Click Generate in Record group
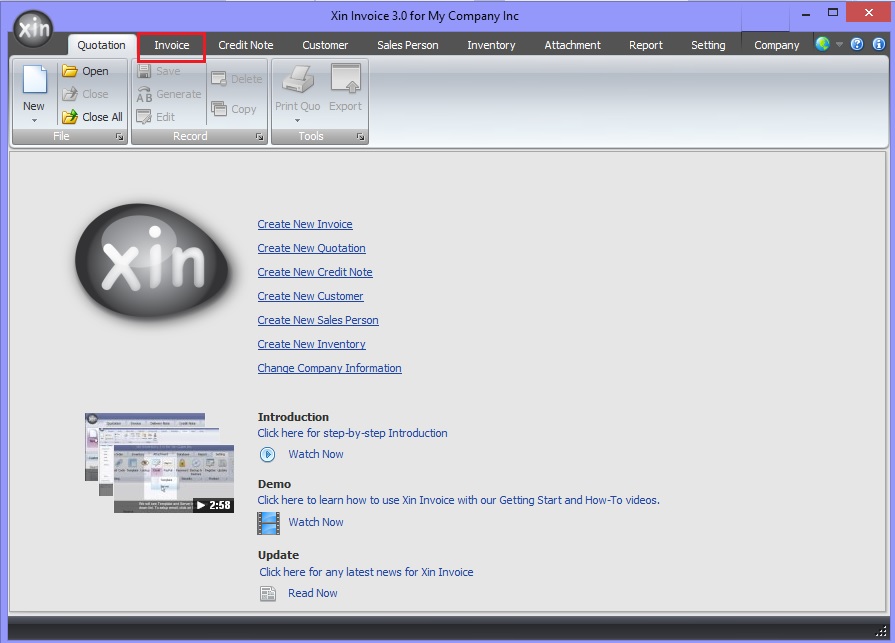The height and width of the screenshot is (643, 895). (169, 94)
